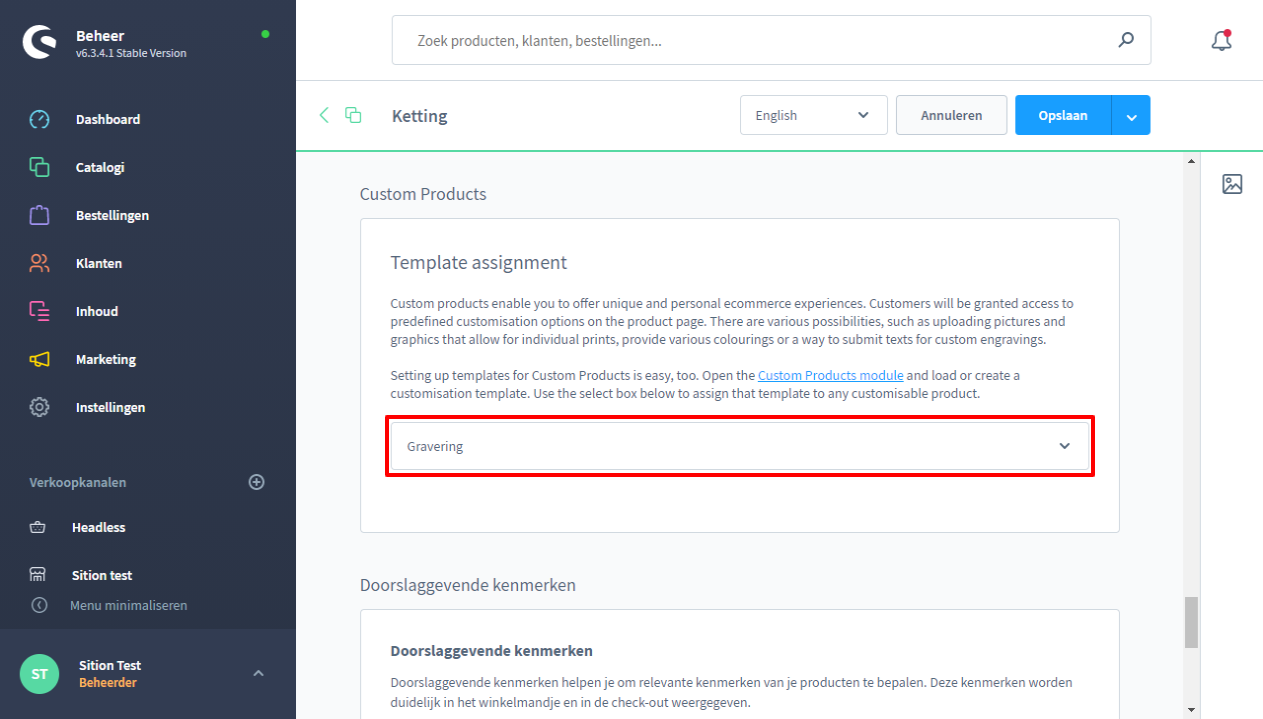The image size is (1263, 719).
Task: Go back using the left arrow icon
Action: [324, 115]
